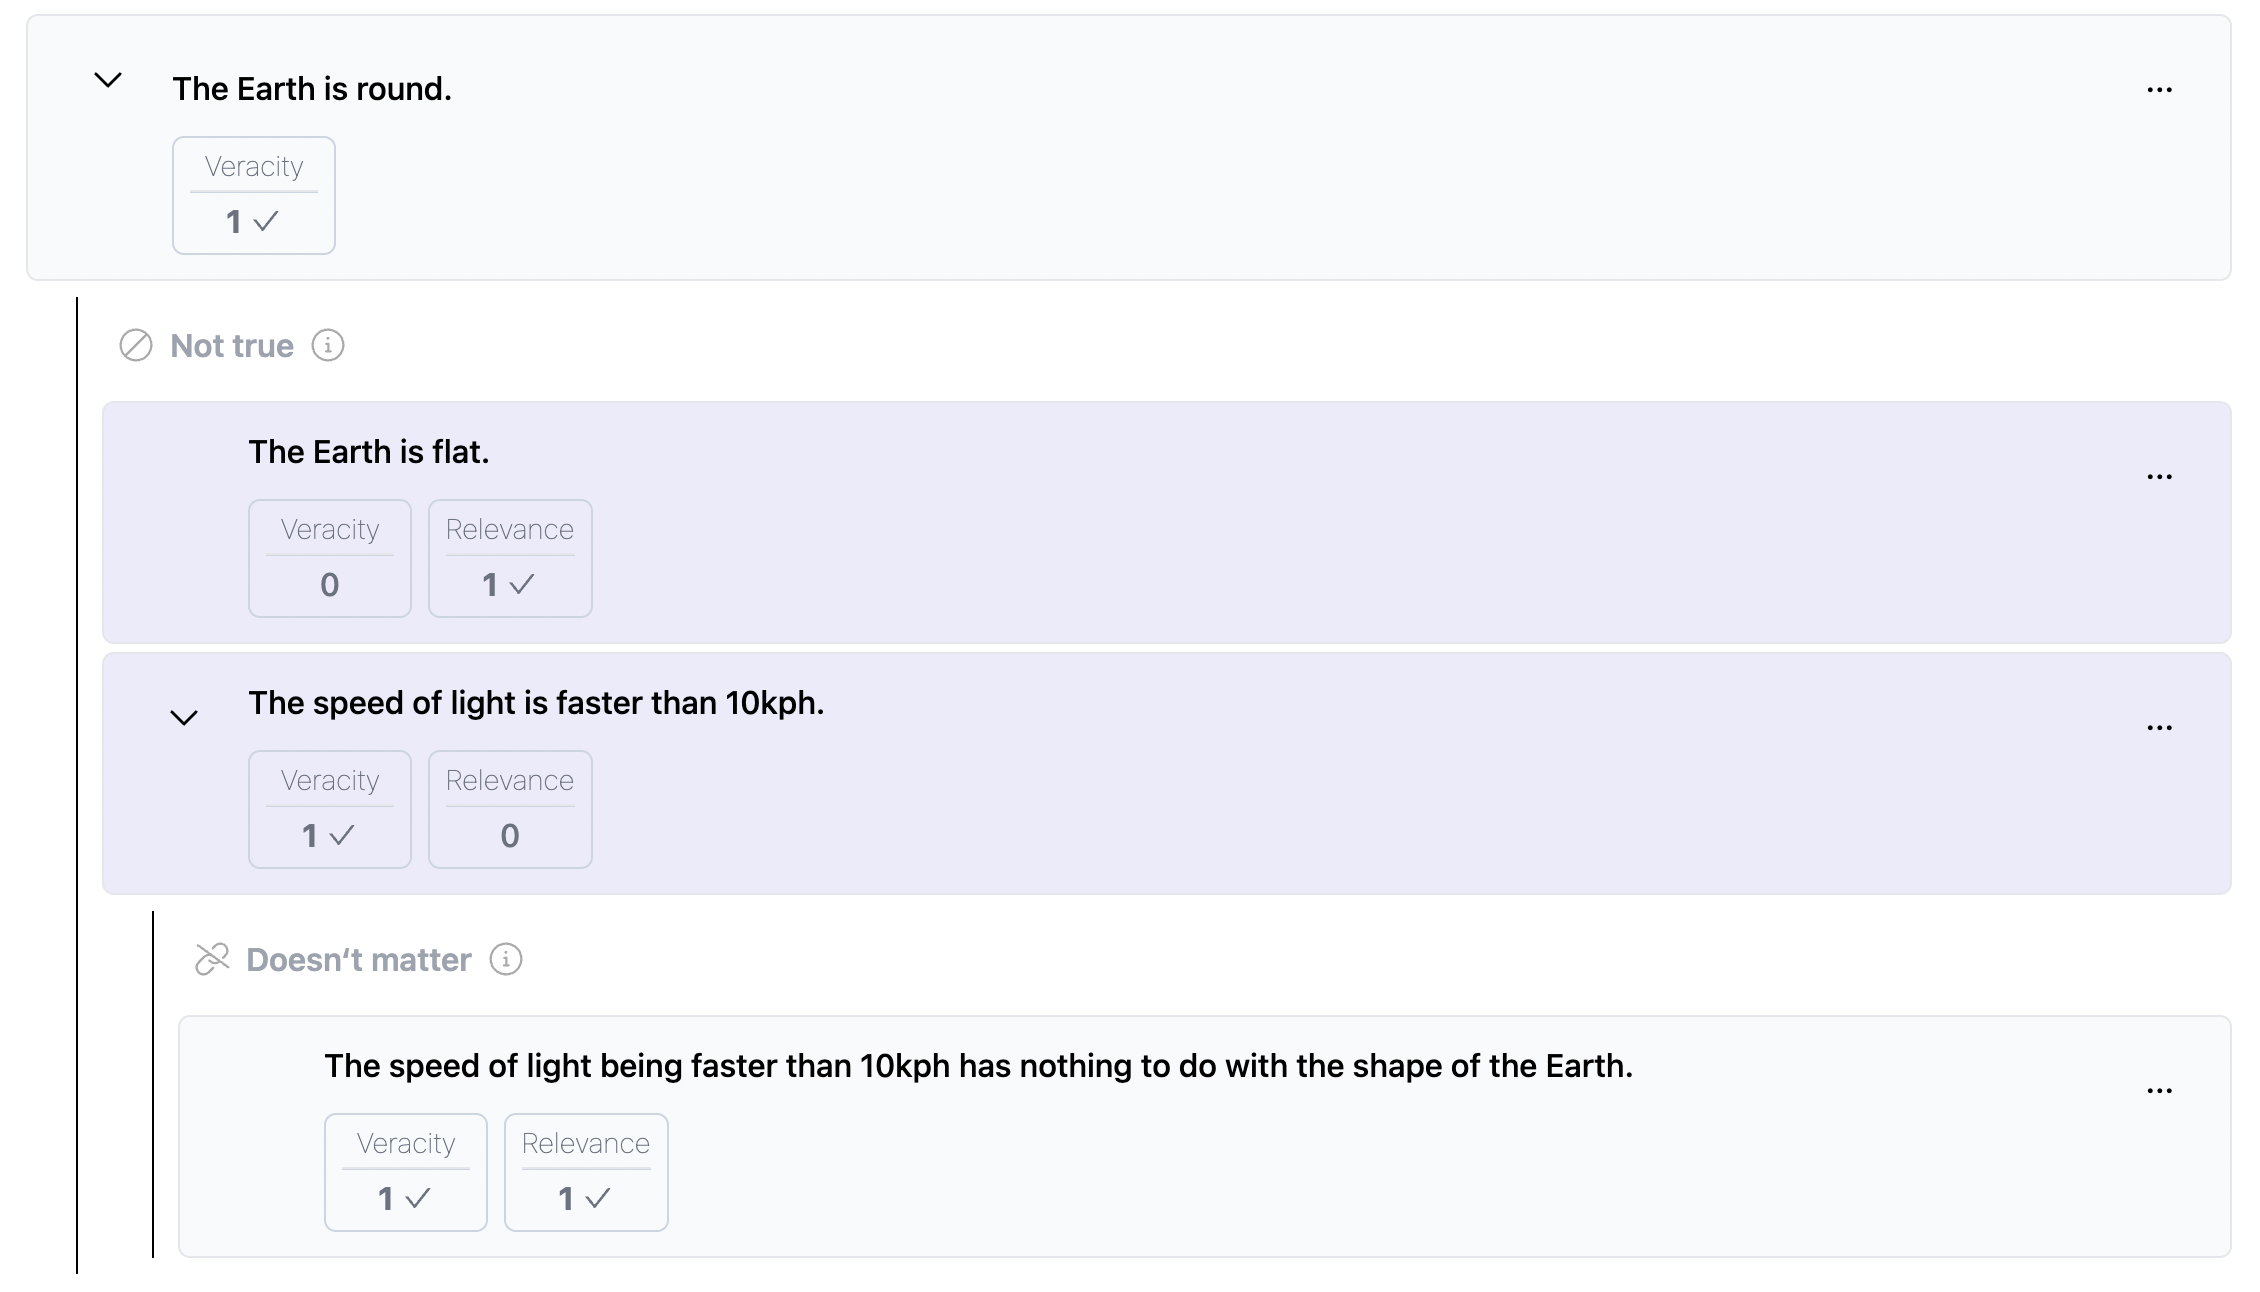The height and width of the screenshot is (1292, 2260).
Task: Toggle Veracity score on 'The Earth is flat'
Action: point(330,559)
